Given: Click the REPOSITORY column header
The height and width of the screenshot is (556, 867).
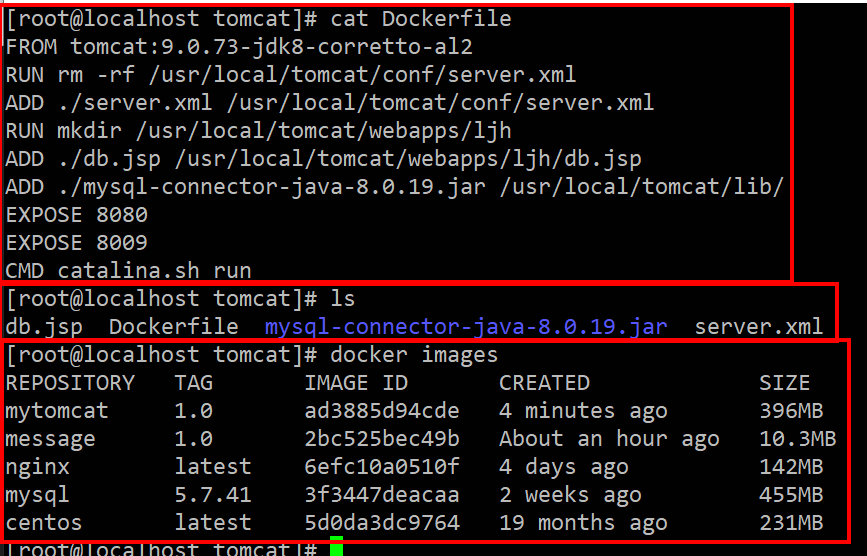Looking at the screenshot, I should (x=70, y=383).
